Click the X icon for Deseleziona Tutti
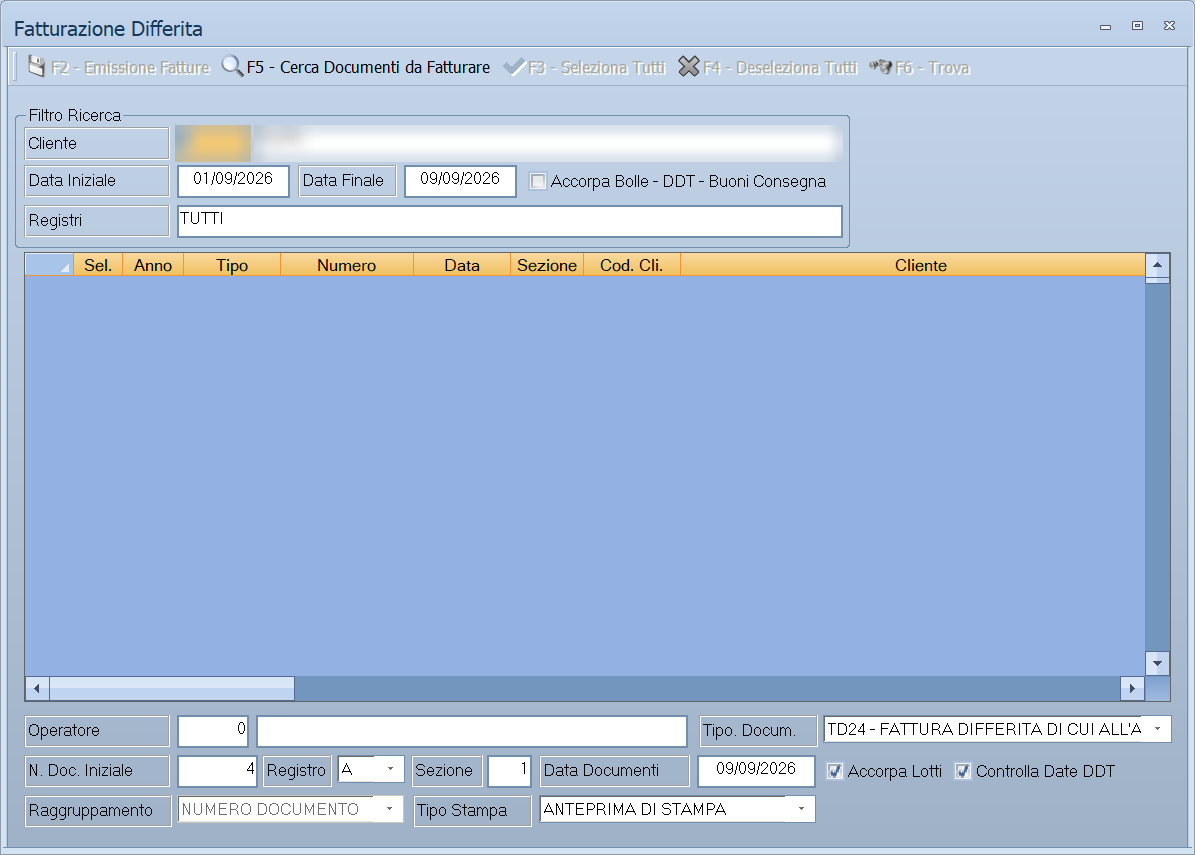This screenshot has height=855, width=1195. point(689,67)
